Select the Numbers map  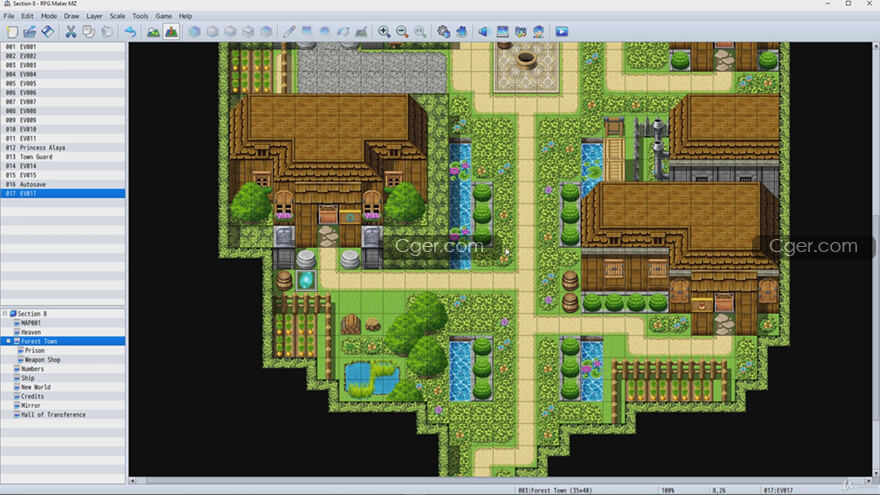tap(33, 369)
